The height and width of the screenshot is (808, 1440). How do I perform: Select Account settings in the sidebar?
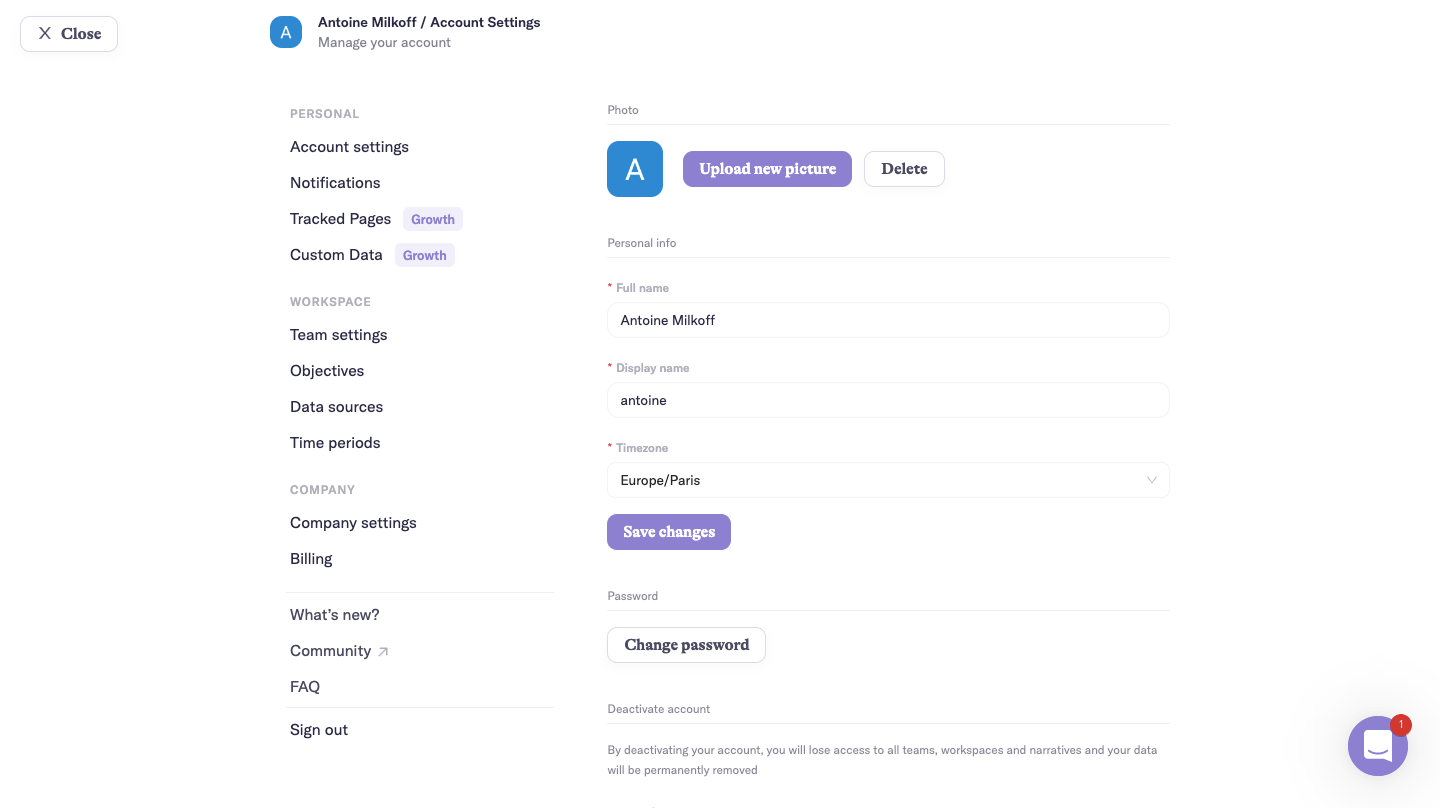[349, 147]
